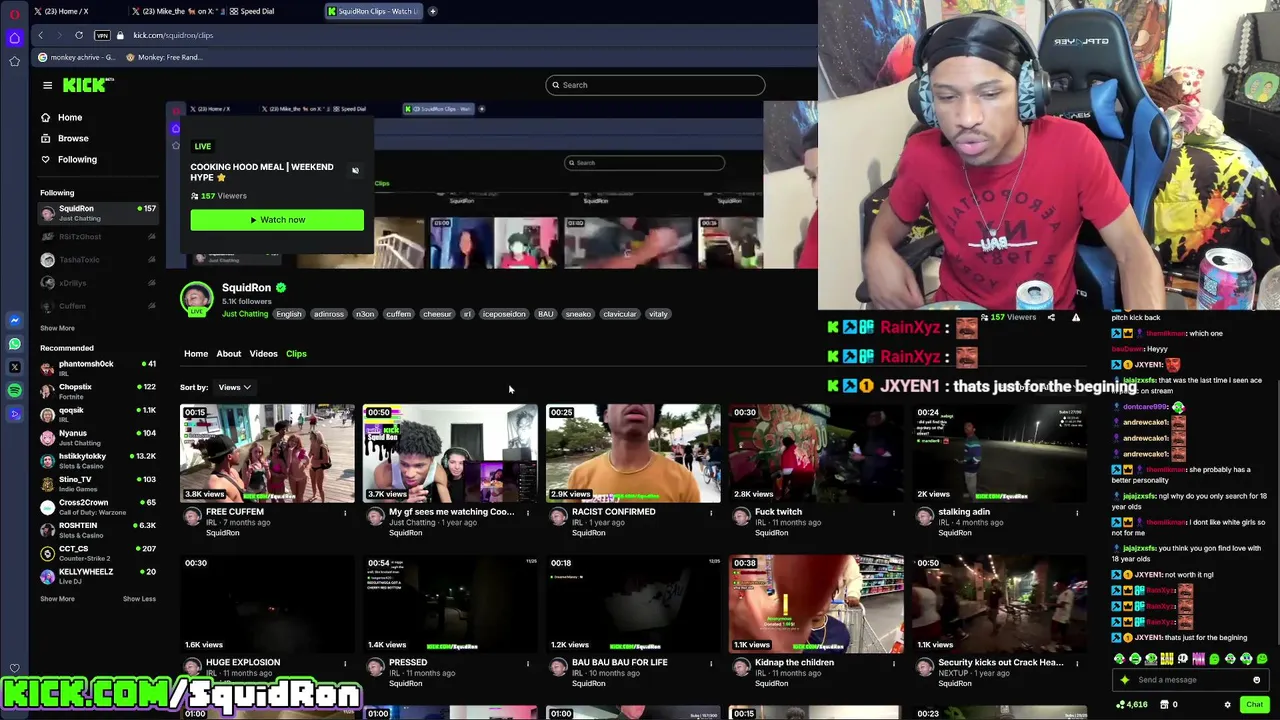1280x720 pixels.
Task: Open the ROSHTEIN recommended channel
Action: 97,530
